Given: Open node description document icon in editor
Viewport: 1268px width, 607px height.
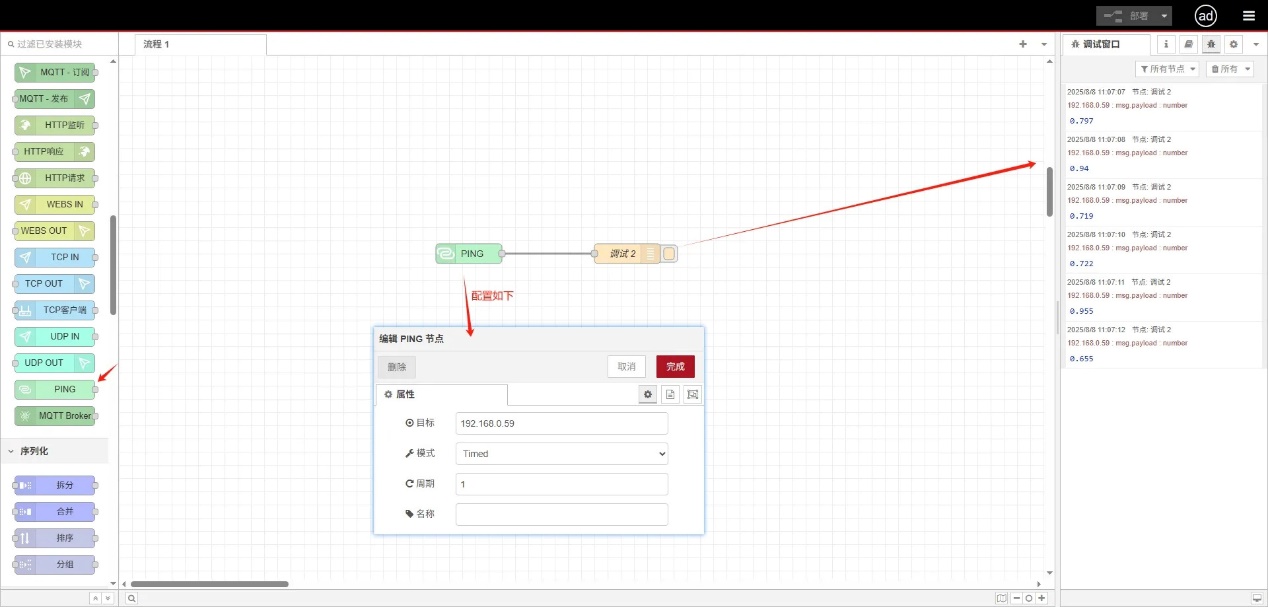Looking at the screenshot, I should (670, 395).
